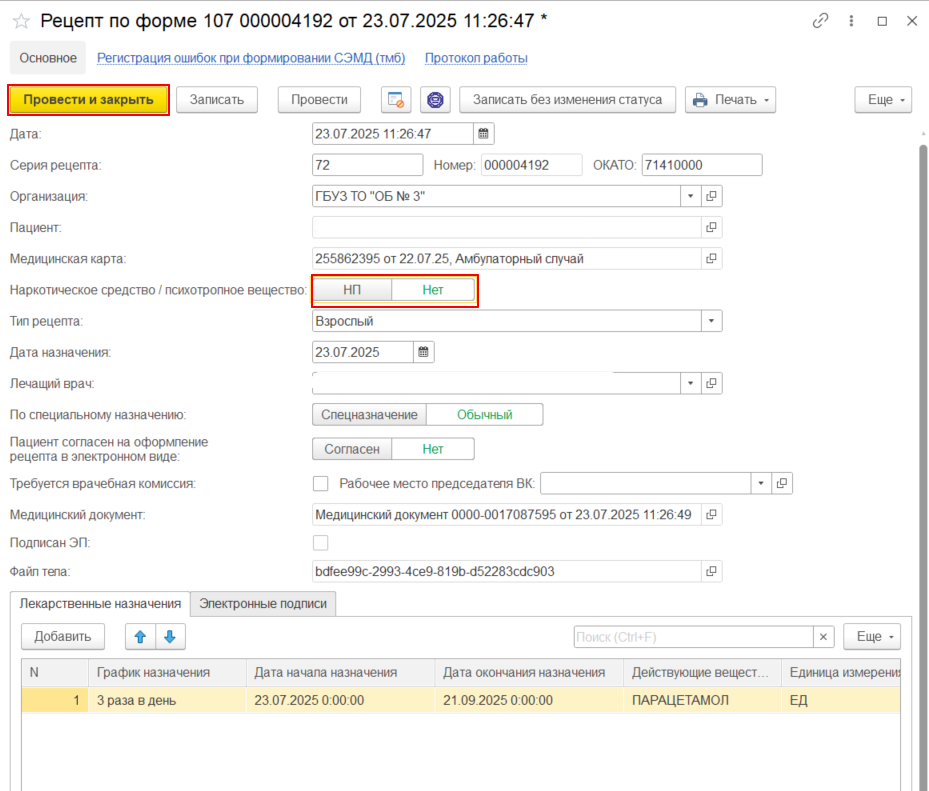The image size is (929, 791).
Task: Open Протокол работы link
Action: (x=476, y=58)
